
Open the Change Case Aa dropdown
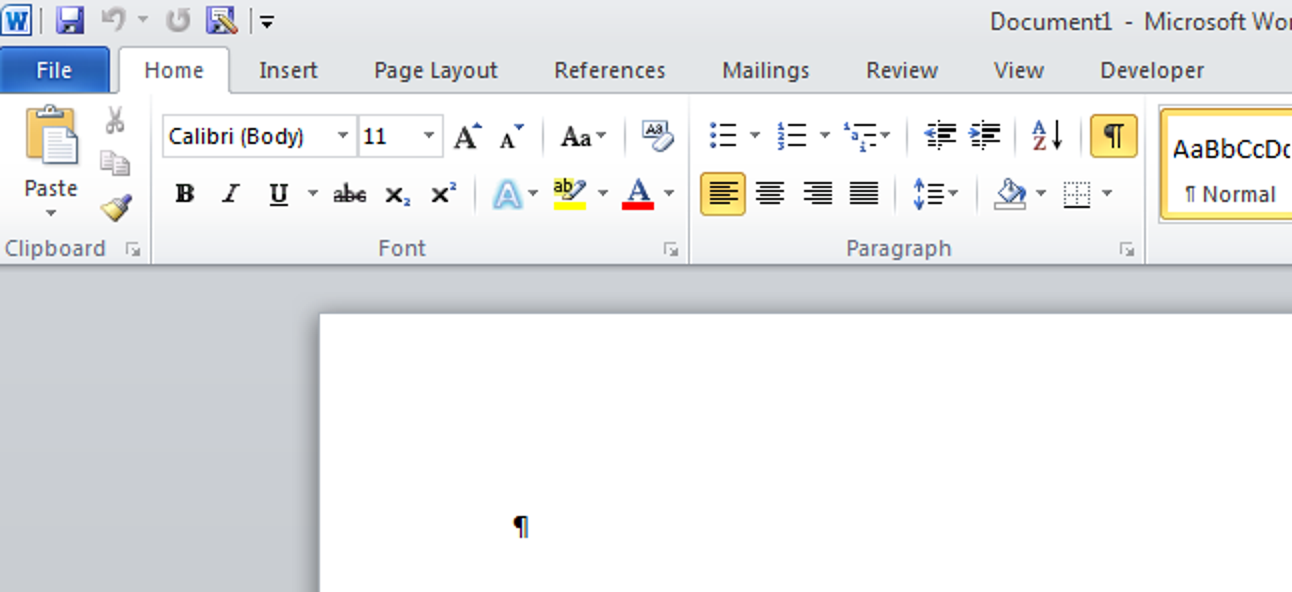point(583,136)
